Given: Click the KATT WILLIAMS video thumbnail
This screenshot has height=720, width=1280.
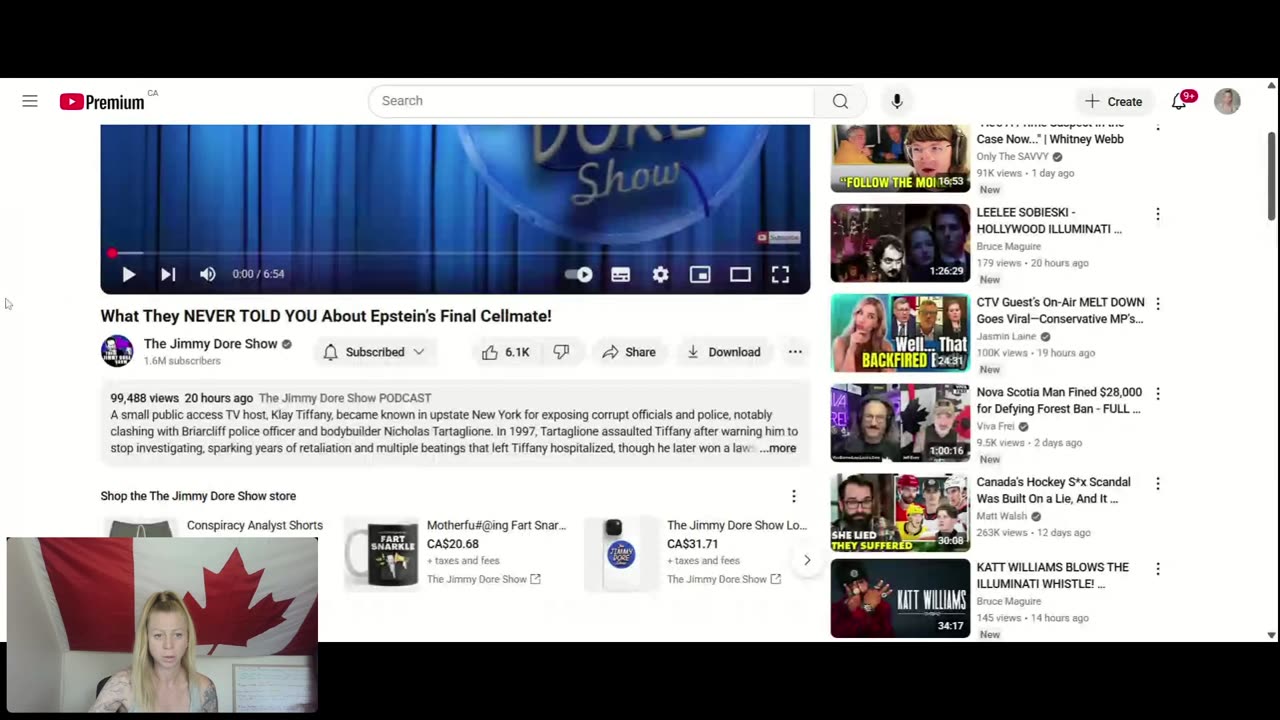Looking at the screenshot, I should (x=900, y=598).
